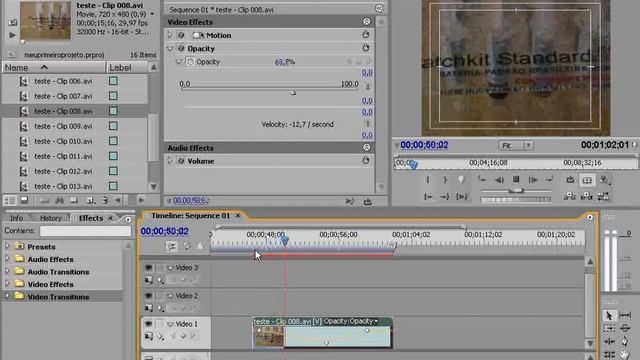Sort project items by Name column
This screenshot has width=640, height=360.
pyautogui.click(x=54, y=67)
